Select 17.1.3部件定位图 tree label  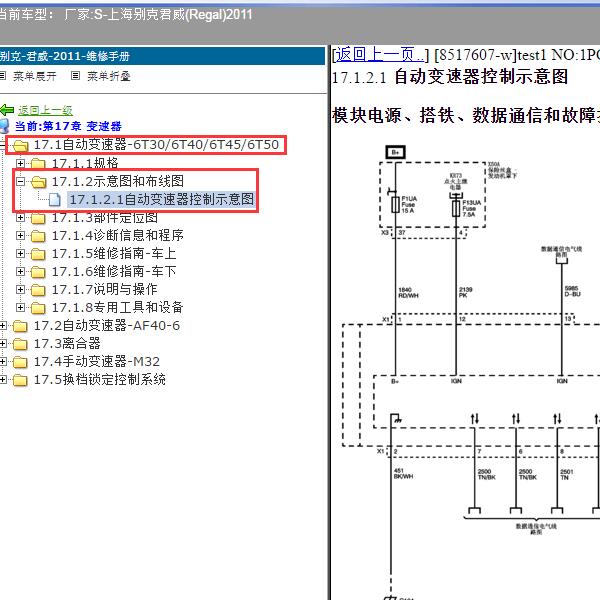click(104, 218)
